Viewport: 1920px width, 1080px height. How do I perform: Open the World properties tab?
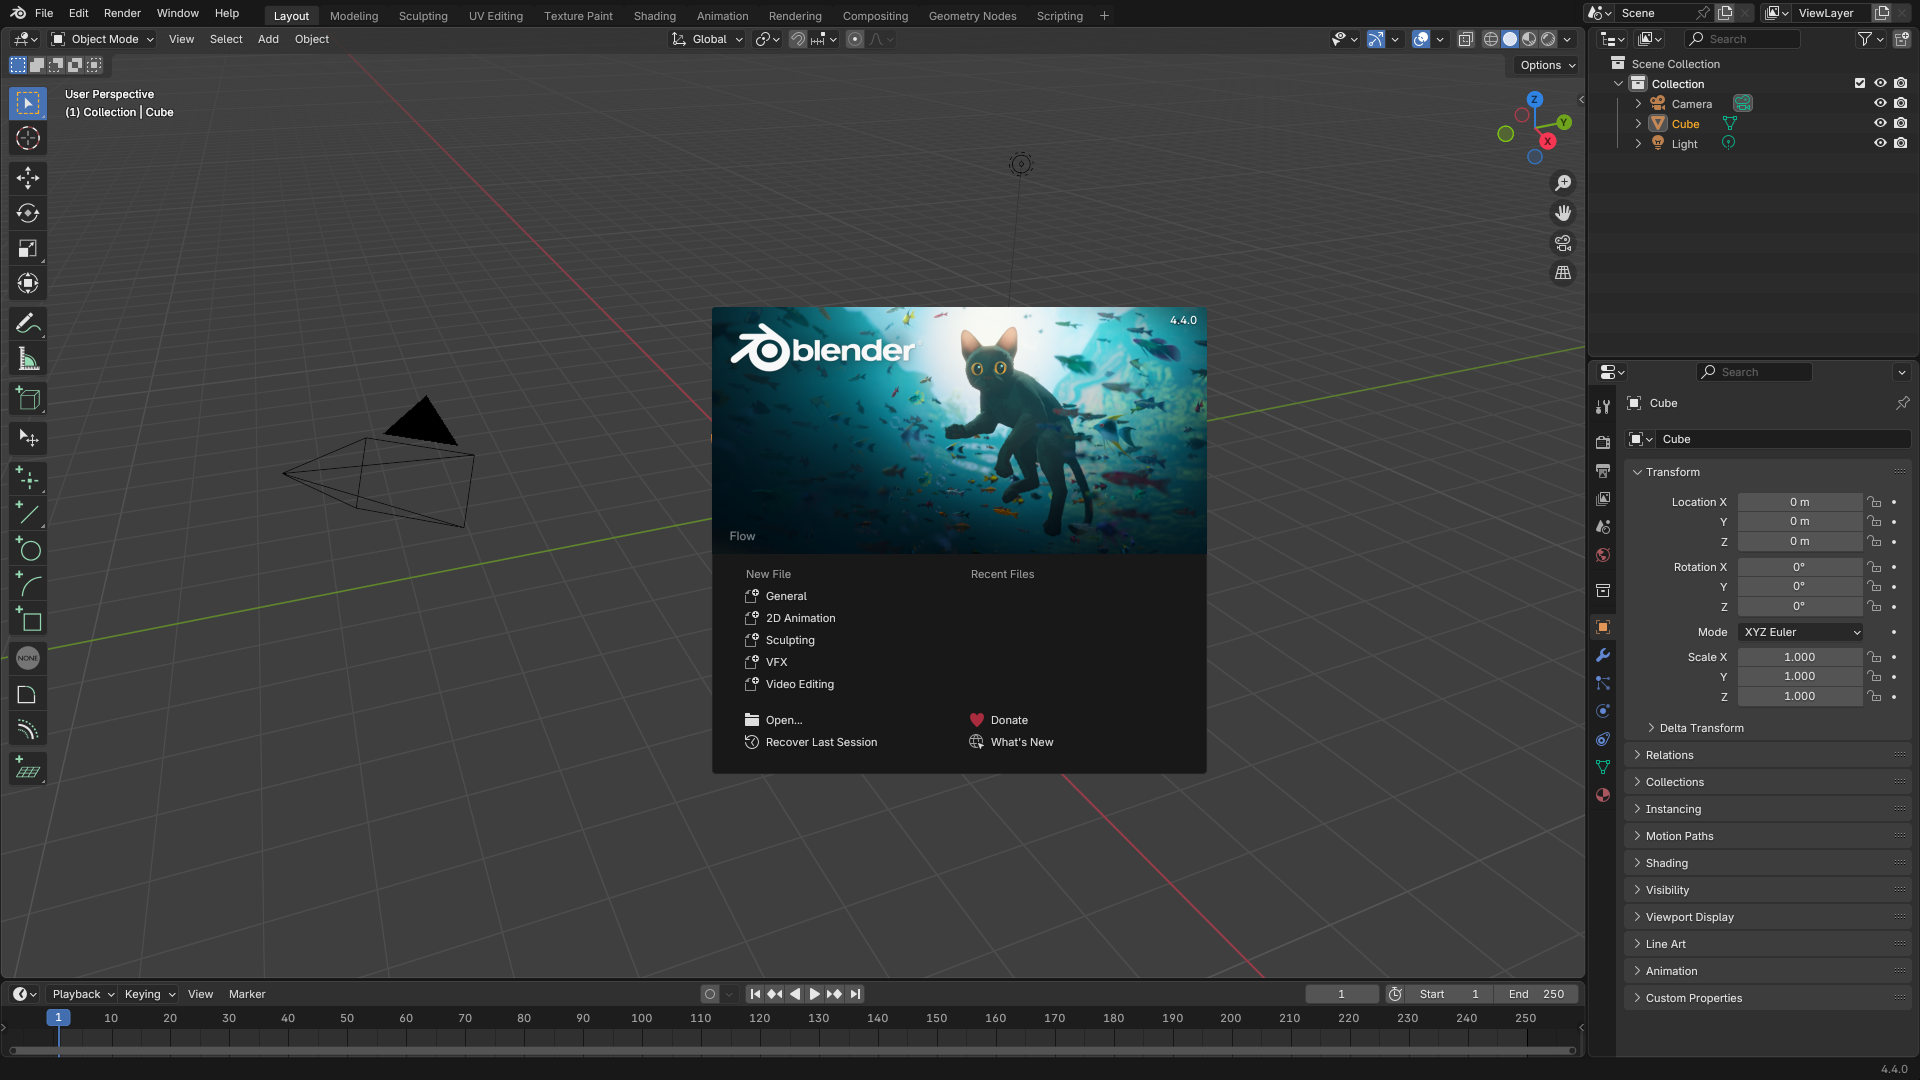point(1603,555)
